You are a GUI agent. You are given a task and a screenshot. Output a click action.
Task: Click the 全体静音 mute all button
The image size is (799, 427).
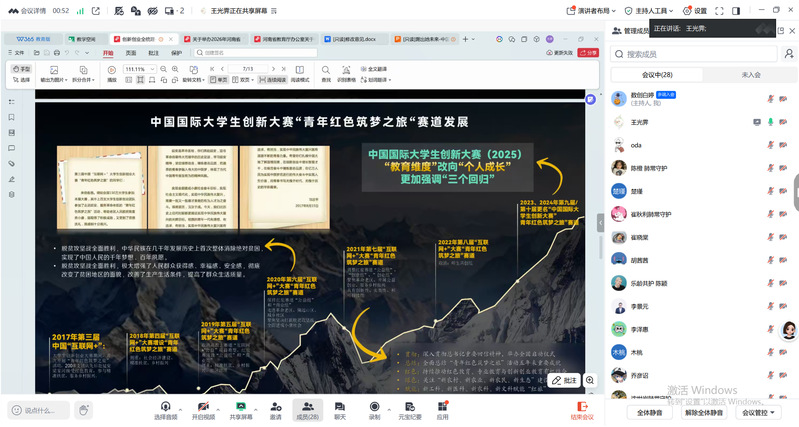tap(650, 412)
